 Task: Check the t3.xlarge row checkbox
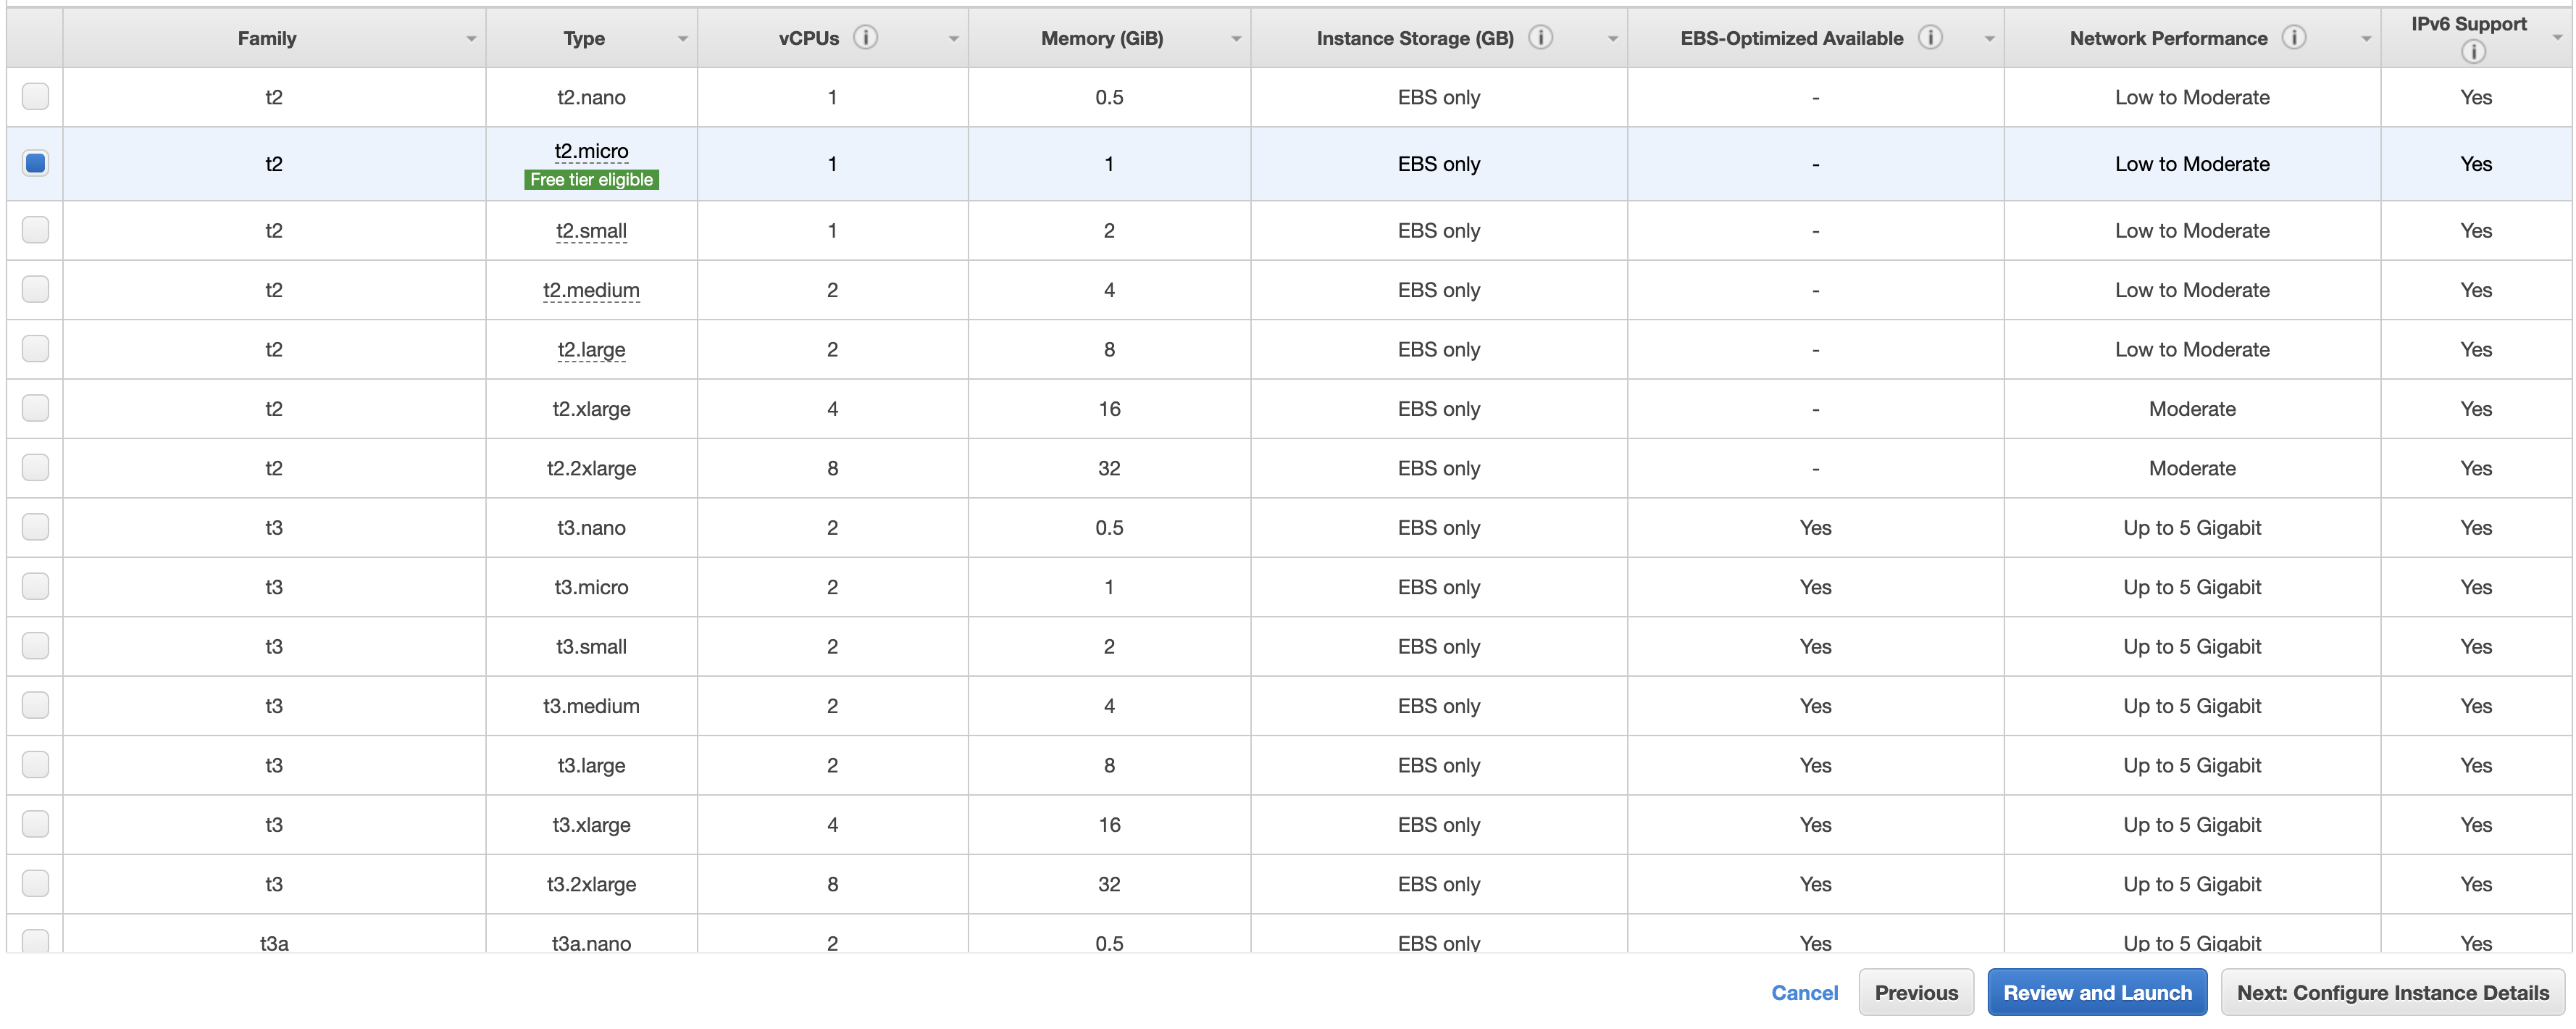pyautogui.click(x=35, y=824)
